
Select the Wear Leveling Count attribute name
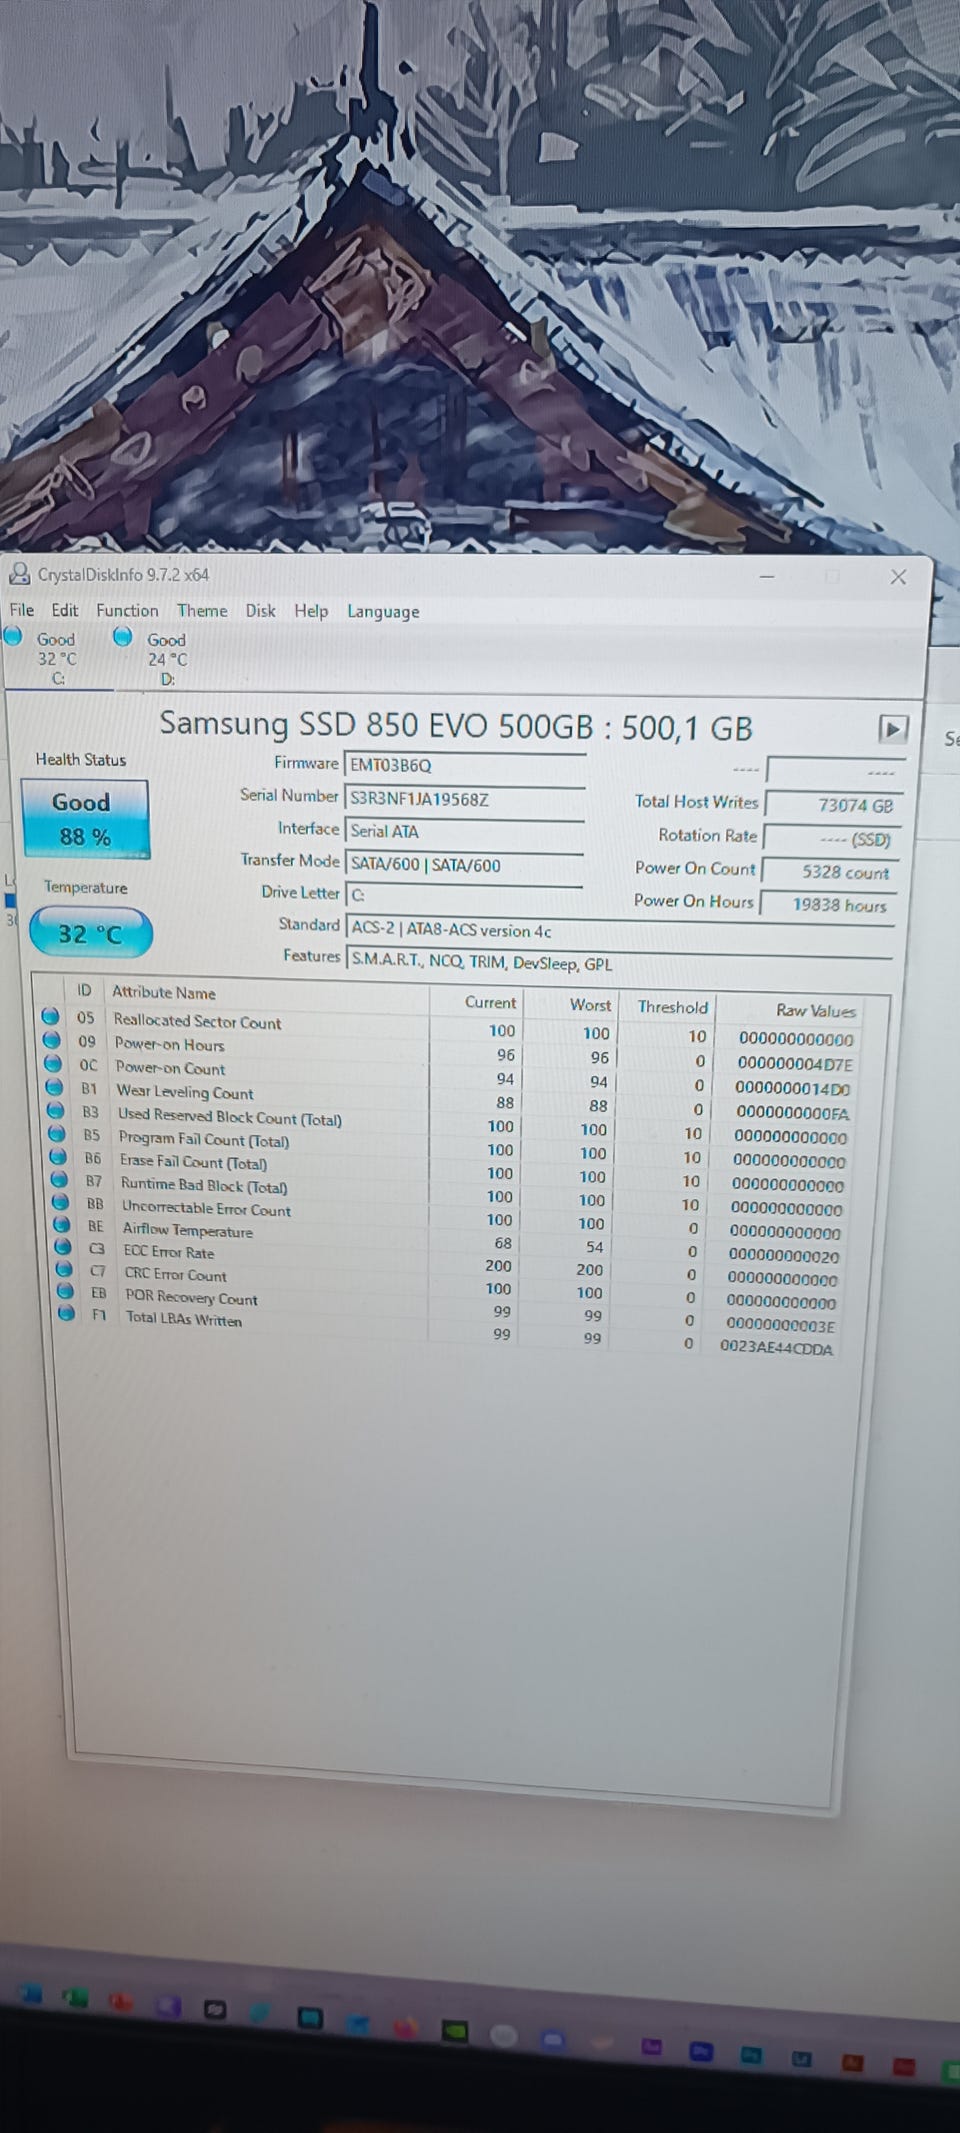[x=185, y=1092]
